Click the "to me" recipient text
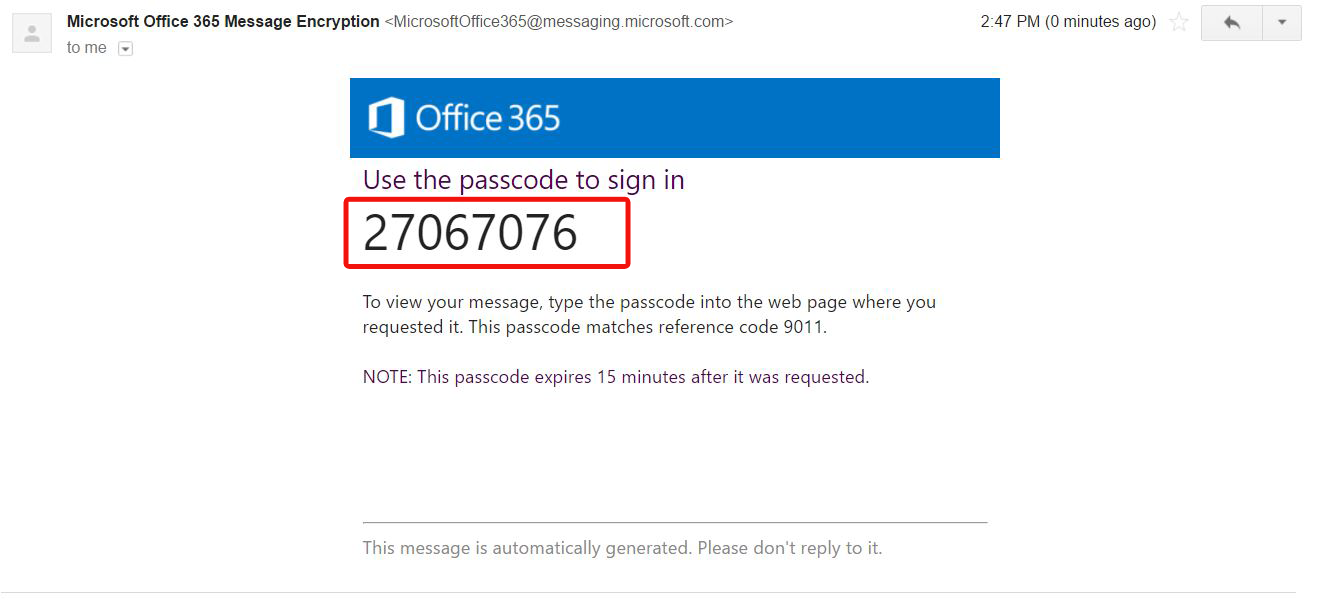The width and height of the screenshot is (1321, 603). tap(87, 48)
